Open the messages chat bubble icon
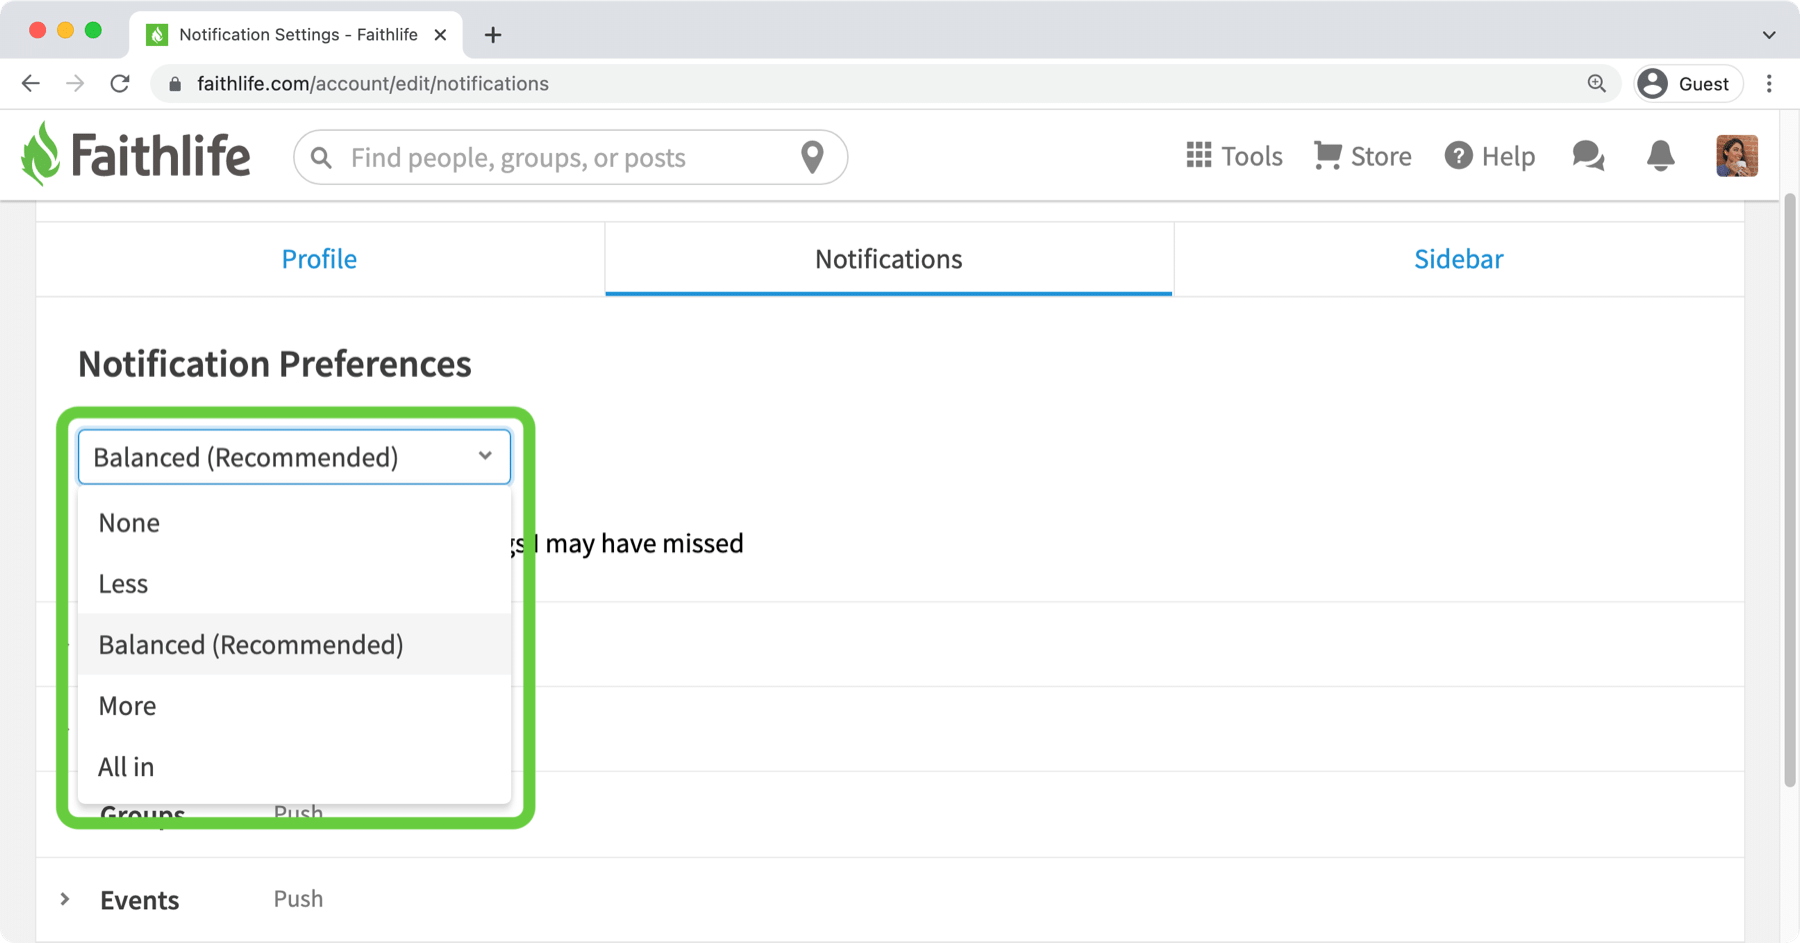 pos(1588,156)
